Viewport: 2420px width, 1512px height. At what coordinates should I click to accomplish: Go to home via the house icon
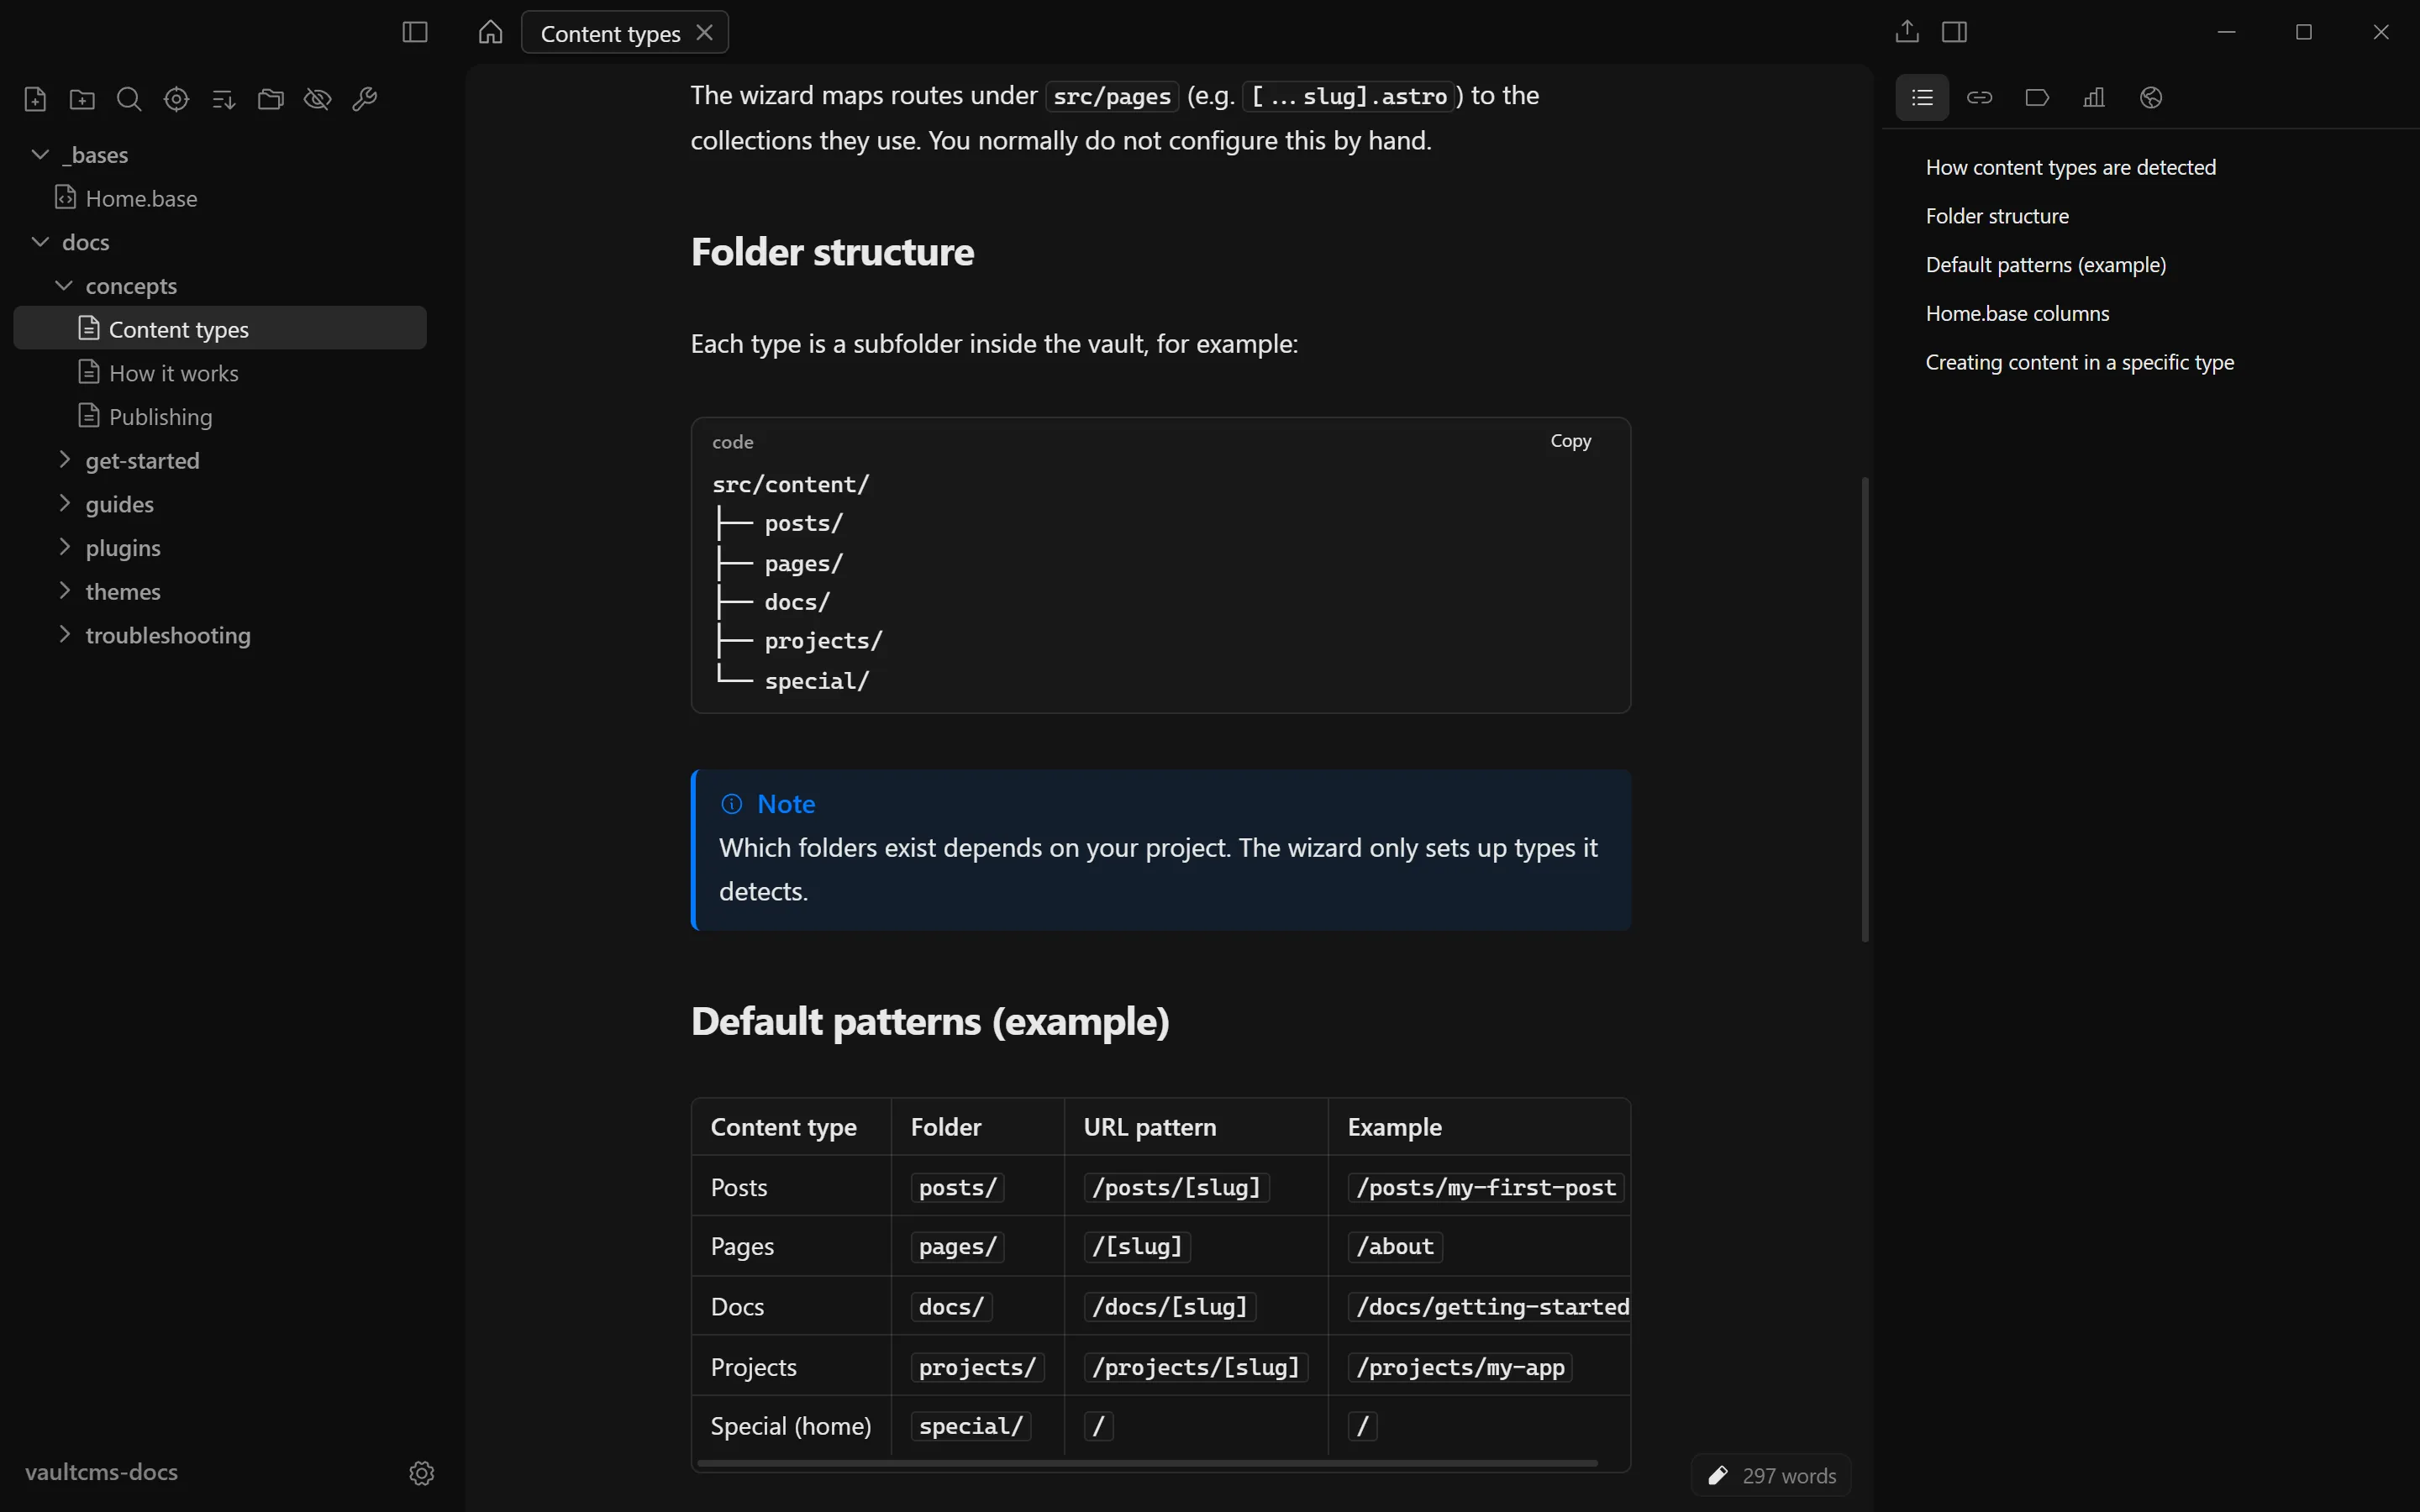point(490,32)
